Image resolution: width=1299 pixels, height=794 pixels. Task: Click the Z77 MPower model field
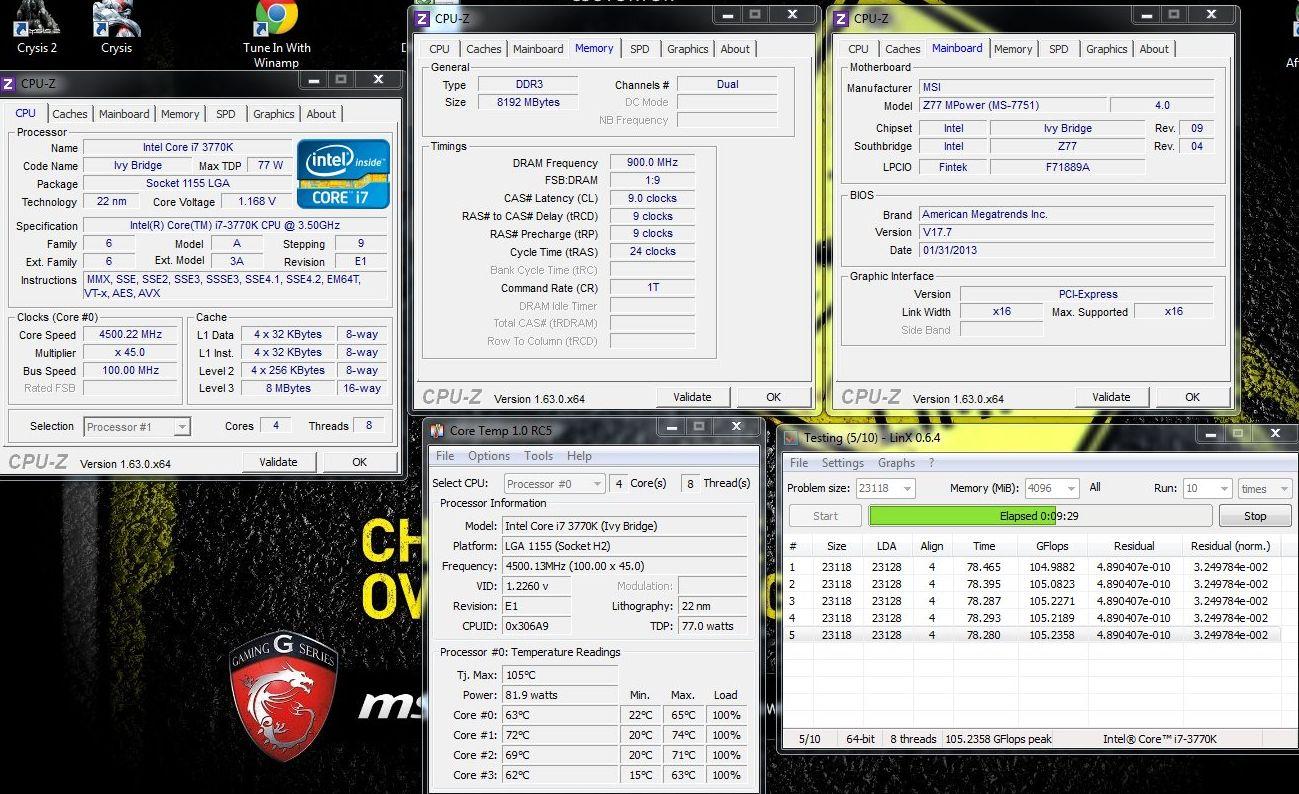click(1011, 106)
